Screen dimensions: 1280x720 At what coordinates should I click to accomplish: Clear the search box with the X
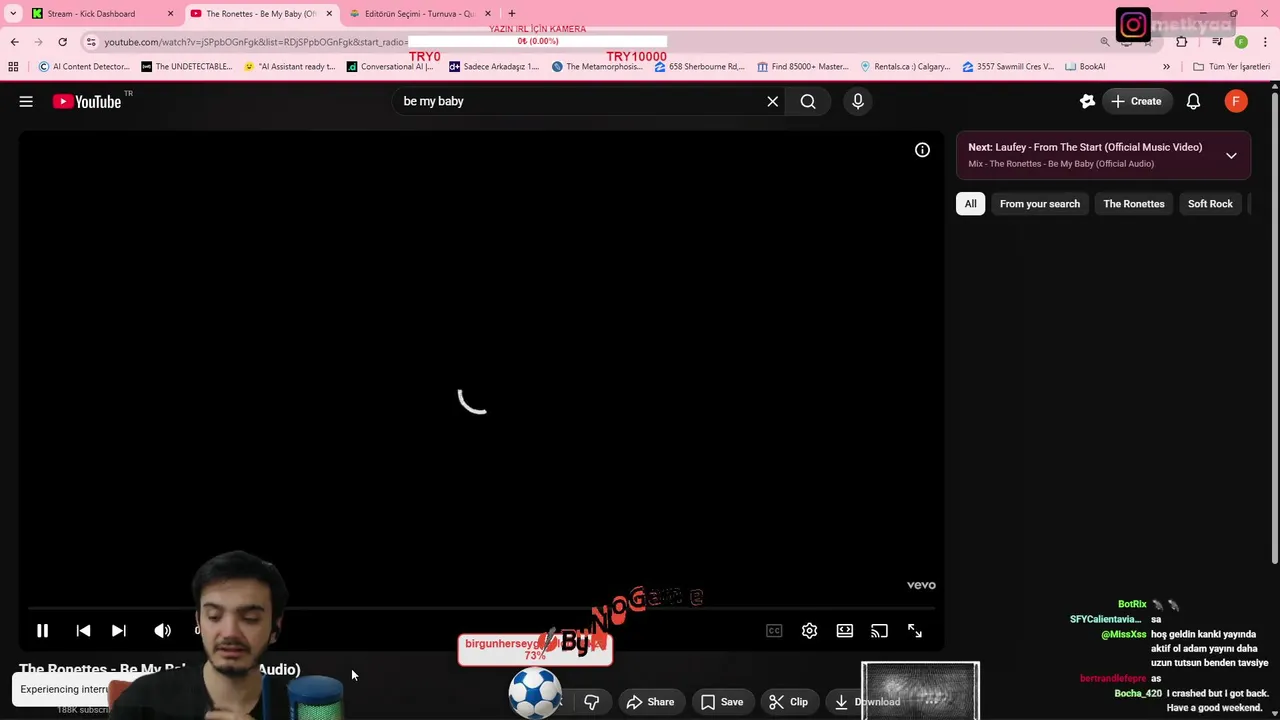point(773,101)
